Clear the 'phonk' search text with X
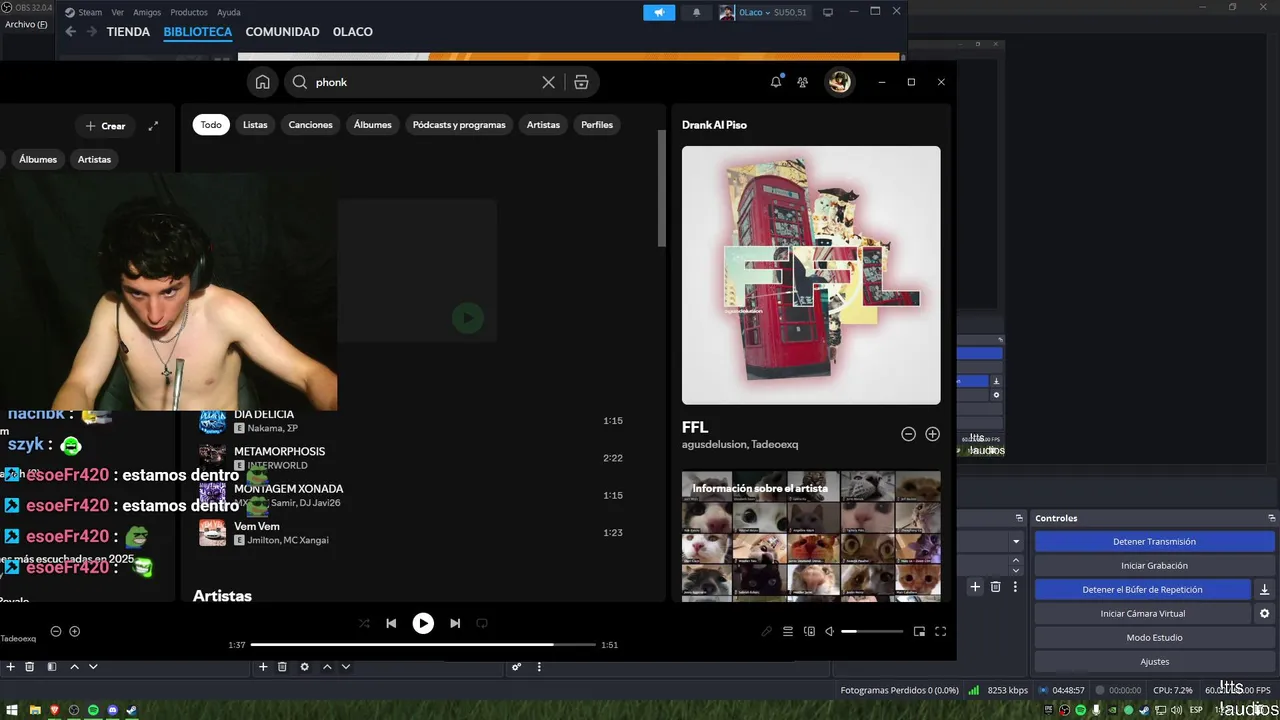 click(548, 82)
